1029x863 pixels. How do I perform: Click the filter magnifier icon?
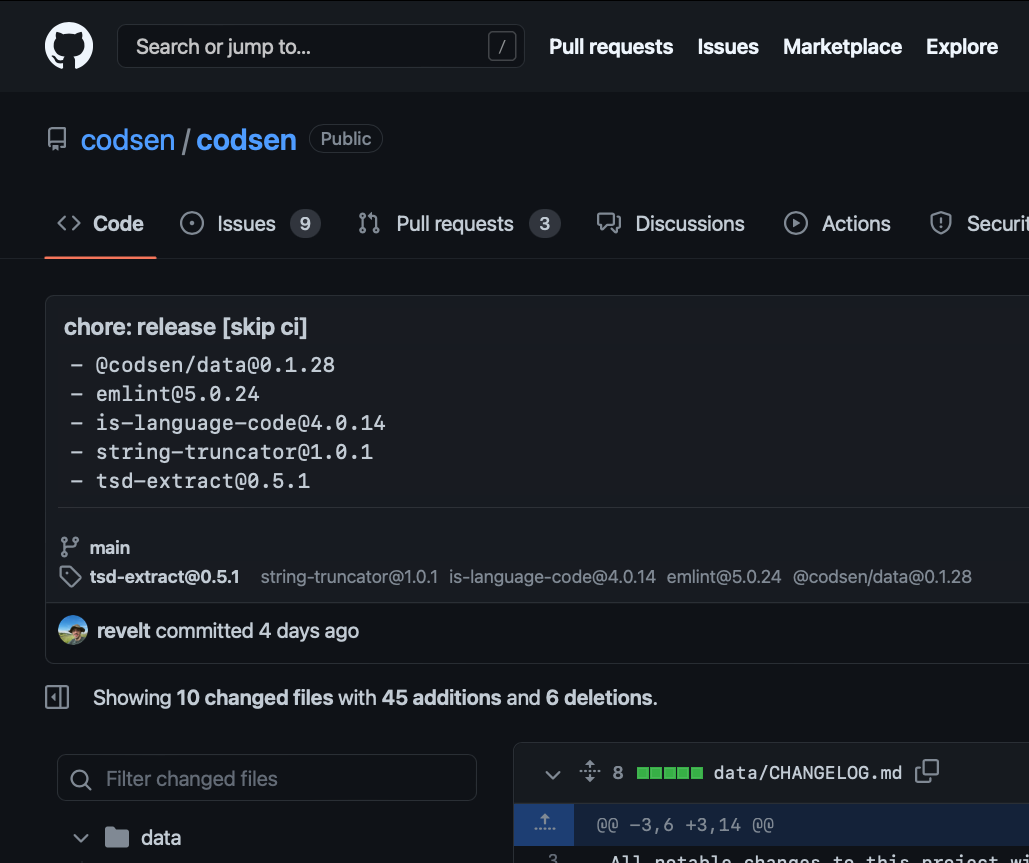pos(81,779)
